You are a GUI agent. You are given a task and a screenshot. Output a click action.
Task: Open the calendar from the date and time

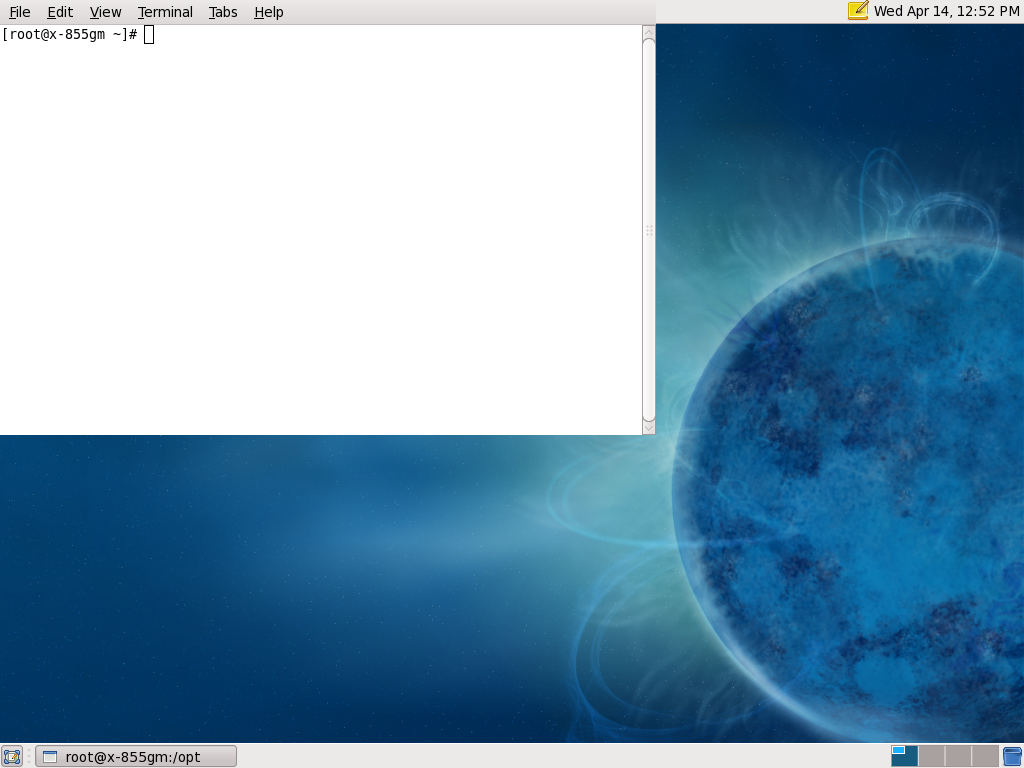pyautogui.click(x=946, y=11)
